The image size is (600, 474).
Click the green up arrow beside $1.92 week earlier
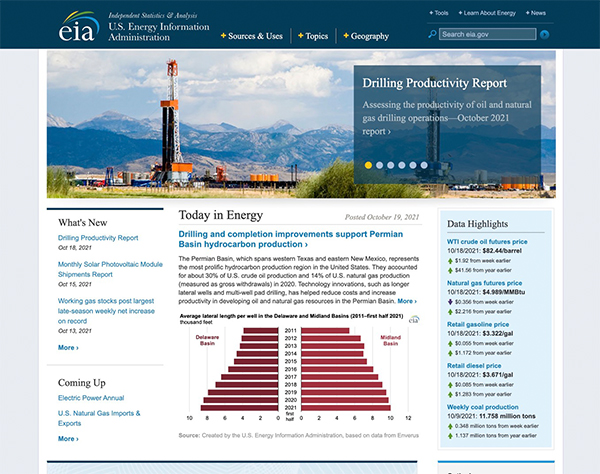coord(450,261)
